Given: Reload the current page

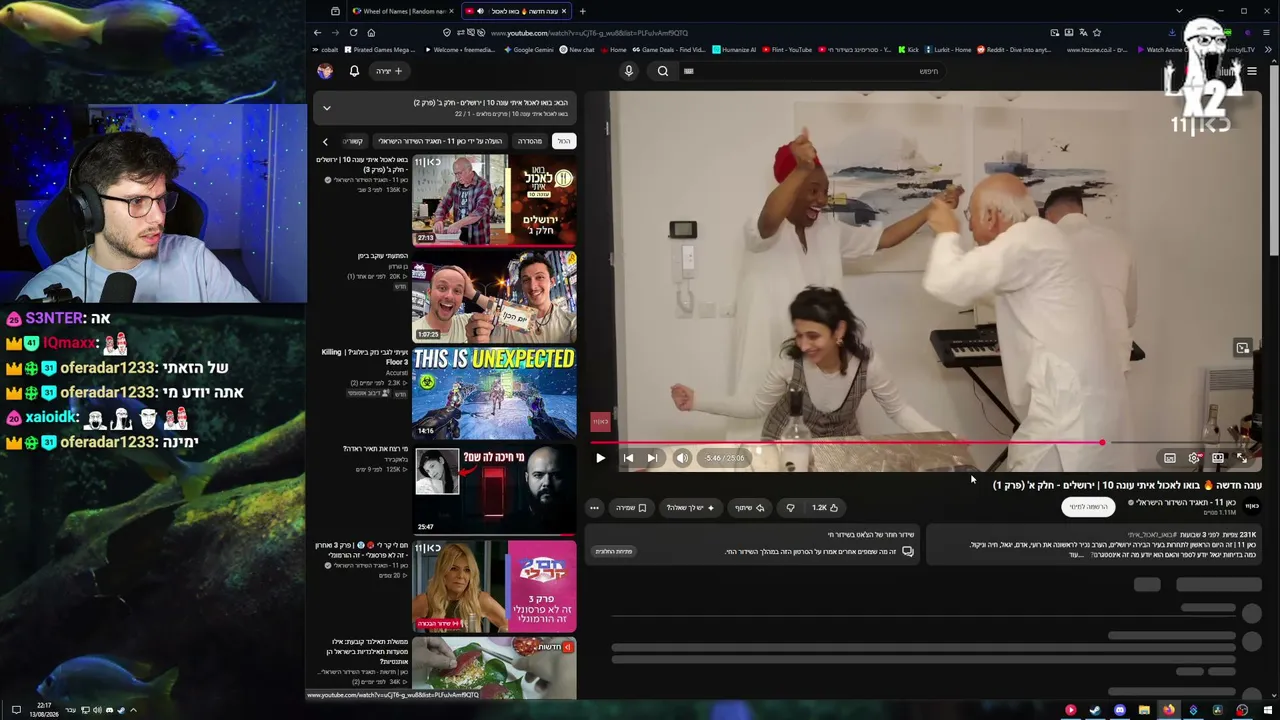Looking at the screenshot, I should tap(353, 32).
